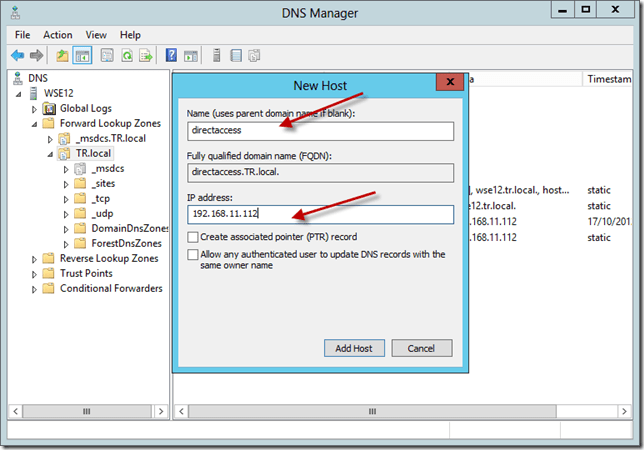Check Allow any authenticated user to update
This screenshot has width=644, height=450.
(x=193, y=255)
